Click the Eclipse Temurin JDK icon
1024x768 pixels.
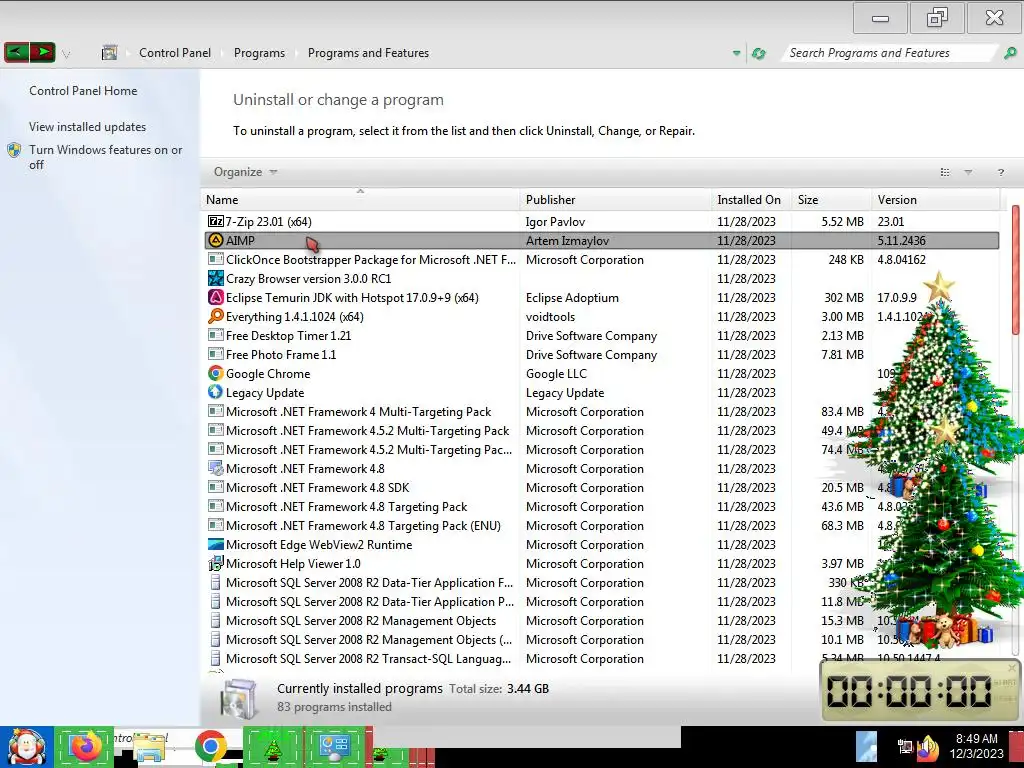click(216, 297)
